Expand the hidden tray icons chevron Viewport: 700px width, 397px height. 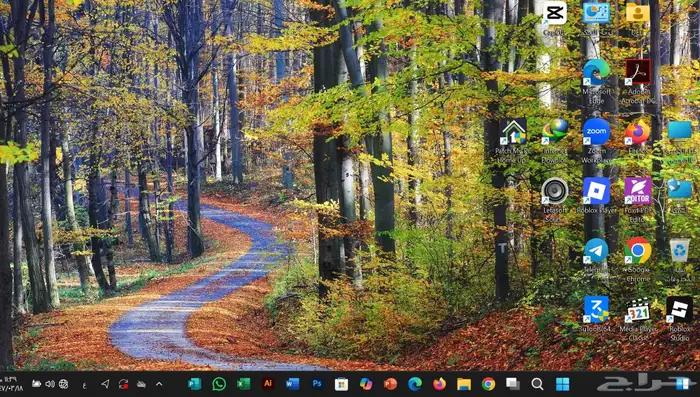(x=159, y=384)
